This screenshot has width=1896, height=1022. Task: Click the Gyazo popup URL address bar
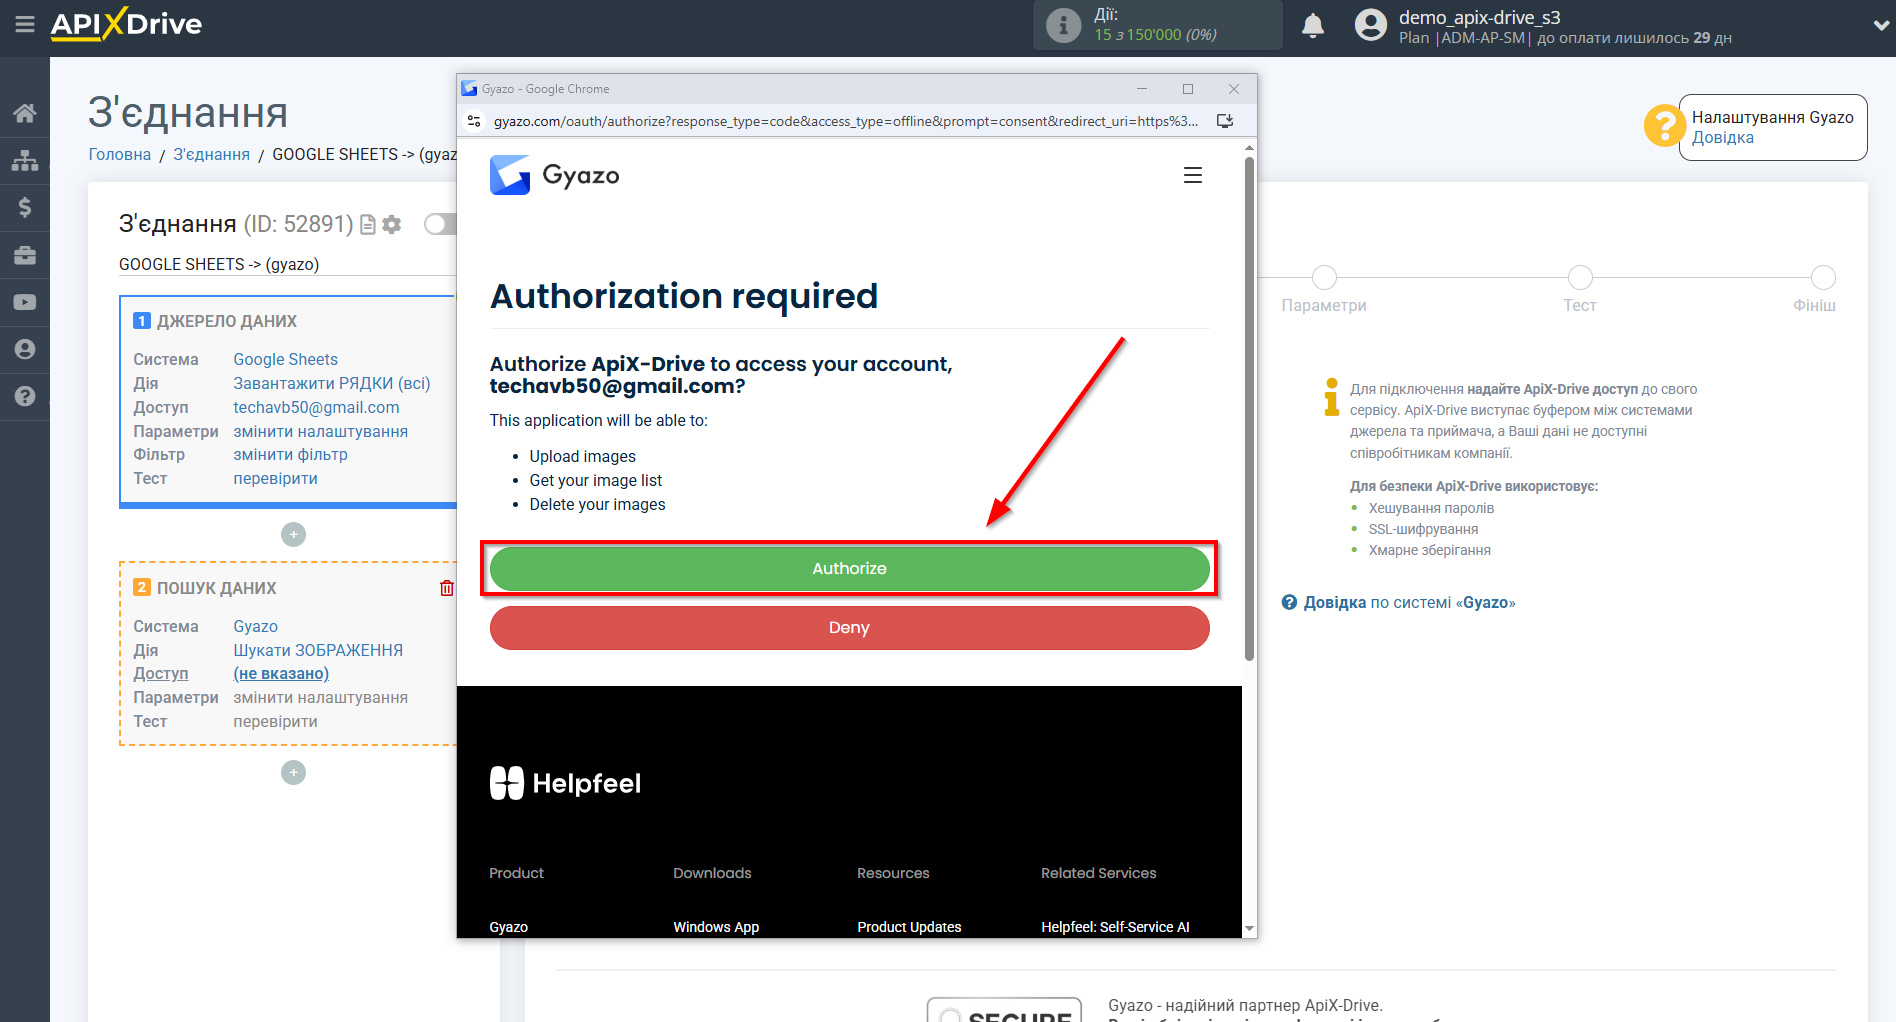click(845, 121)
